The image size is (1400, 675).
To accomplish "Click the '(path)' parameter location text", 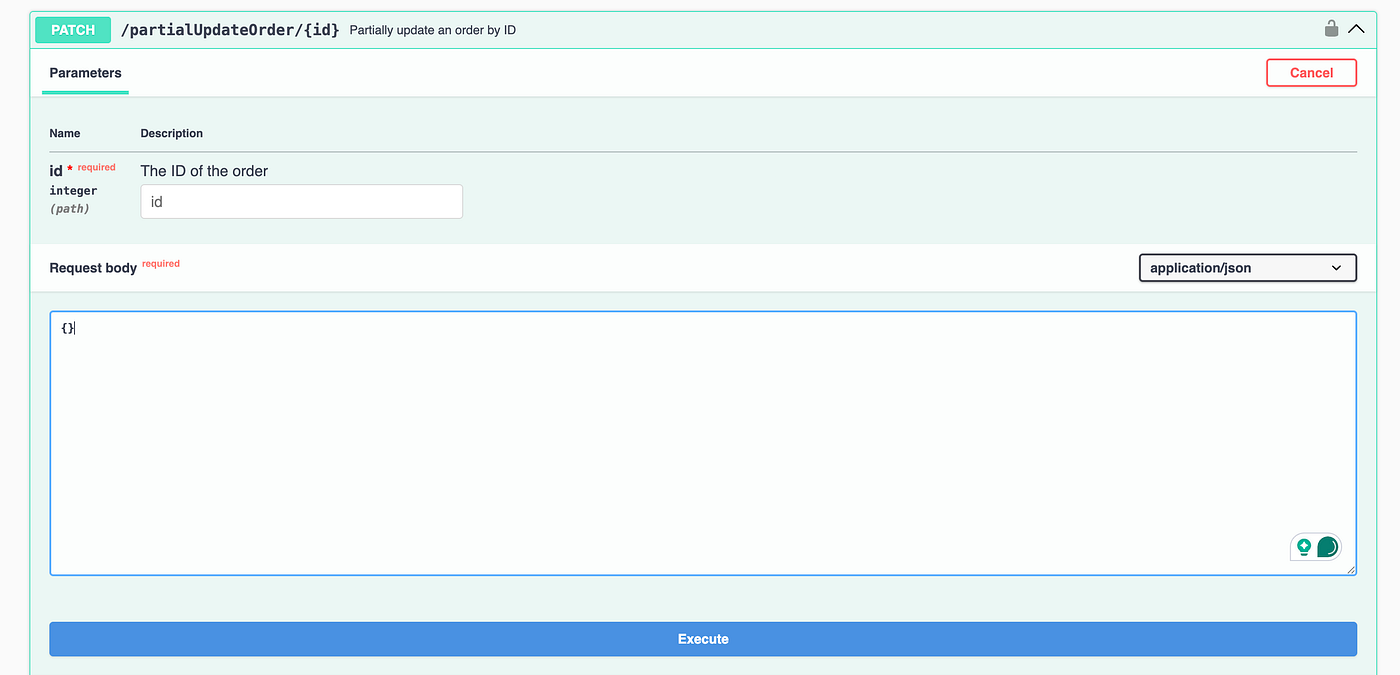I will 69,209.
